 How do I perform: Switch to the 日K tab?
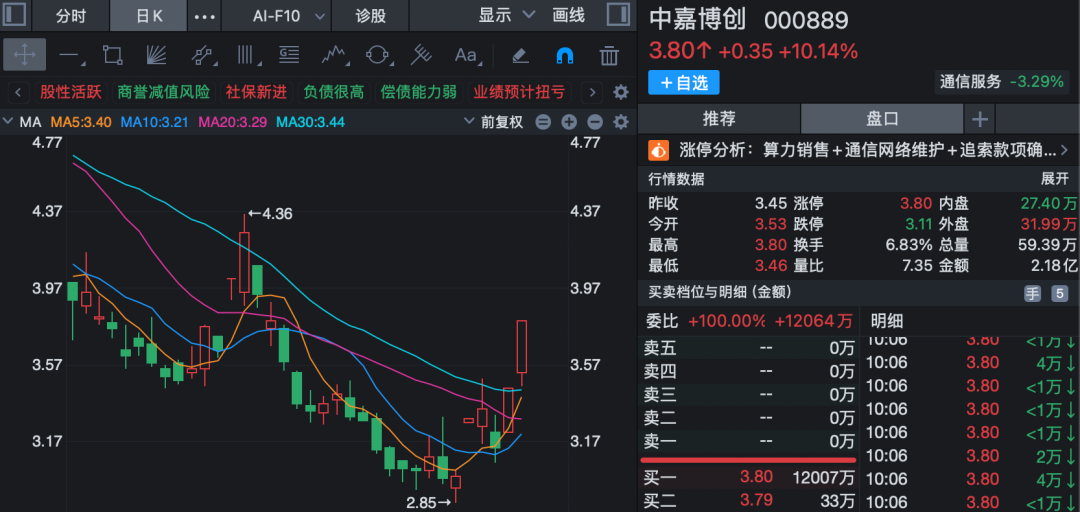point(149,16)
